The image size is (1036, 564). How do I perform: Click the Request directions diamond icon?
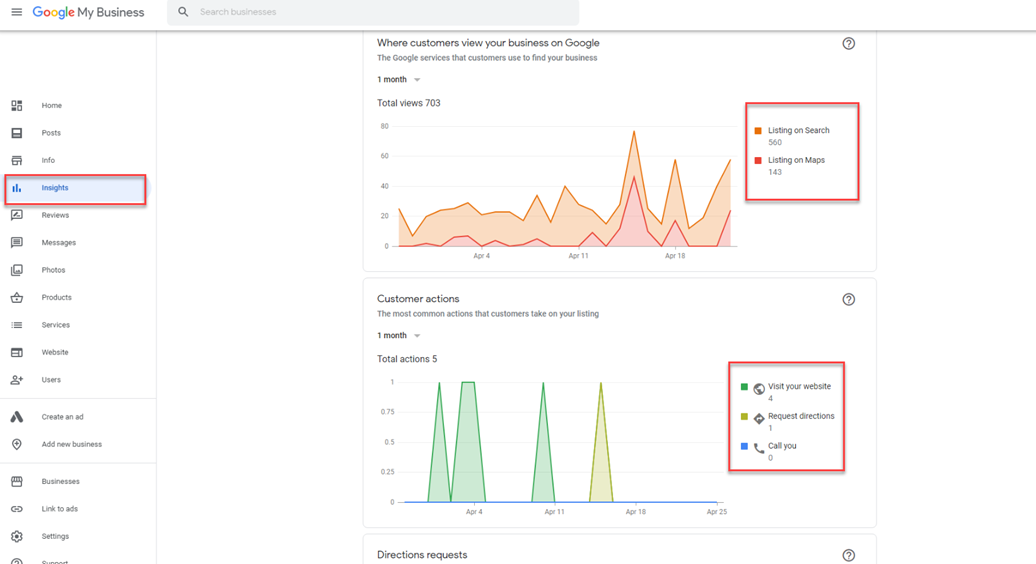[759, 419]
